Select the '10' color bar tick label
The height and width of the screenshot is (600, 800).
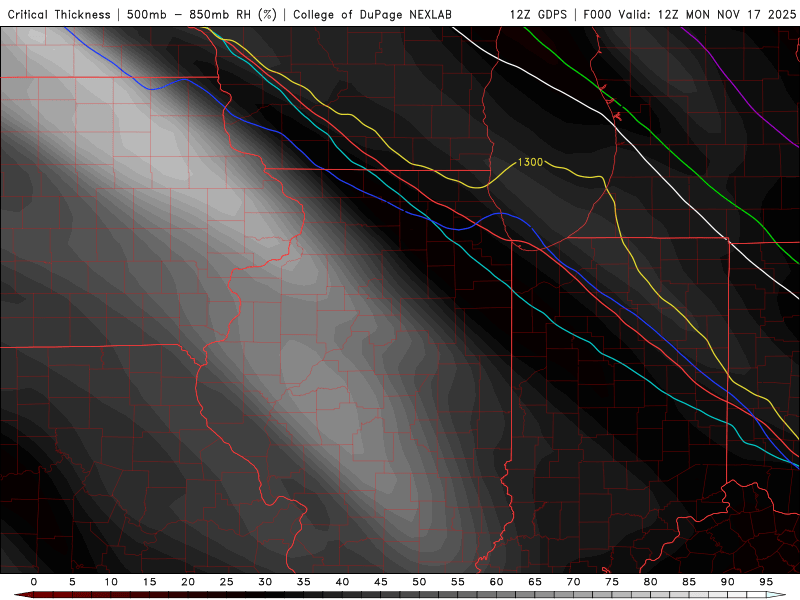pos(111,582)
